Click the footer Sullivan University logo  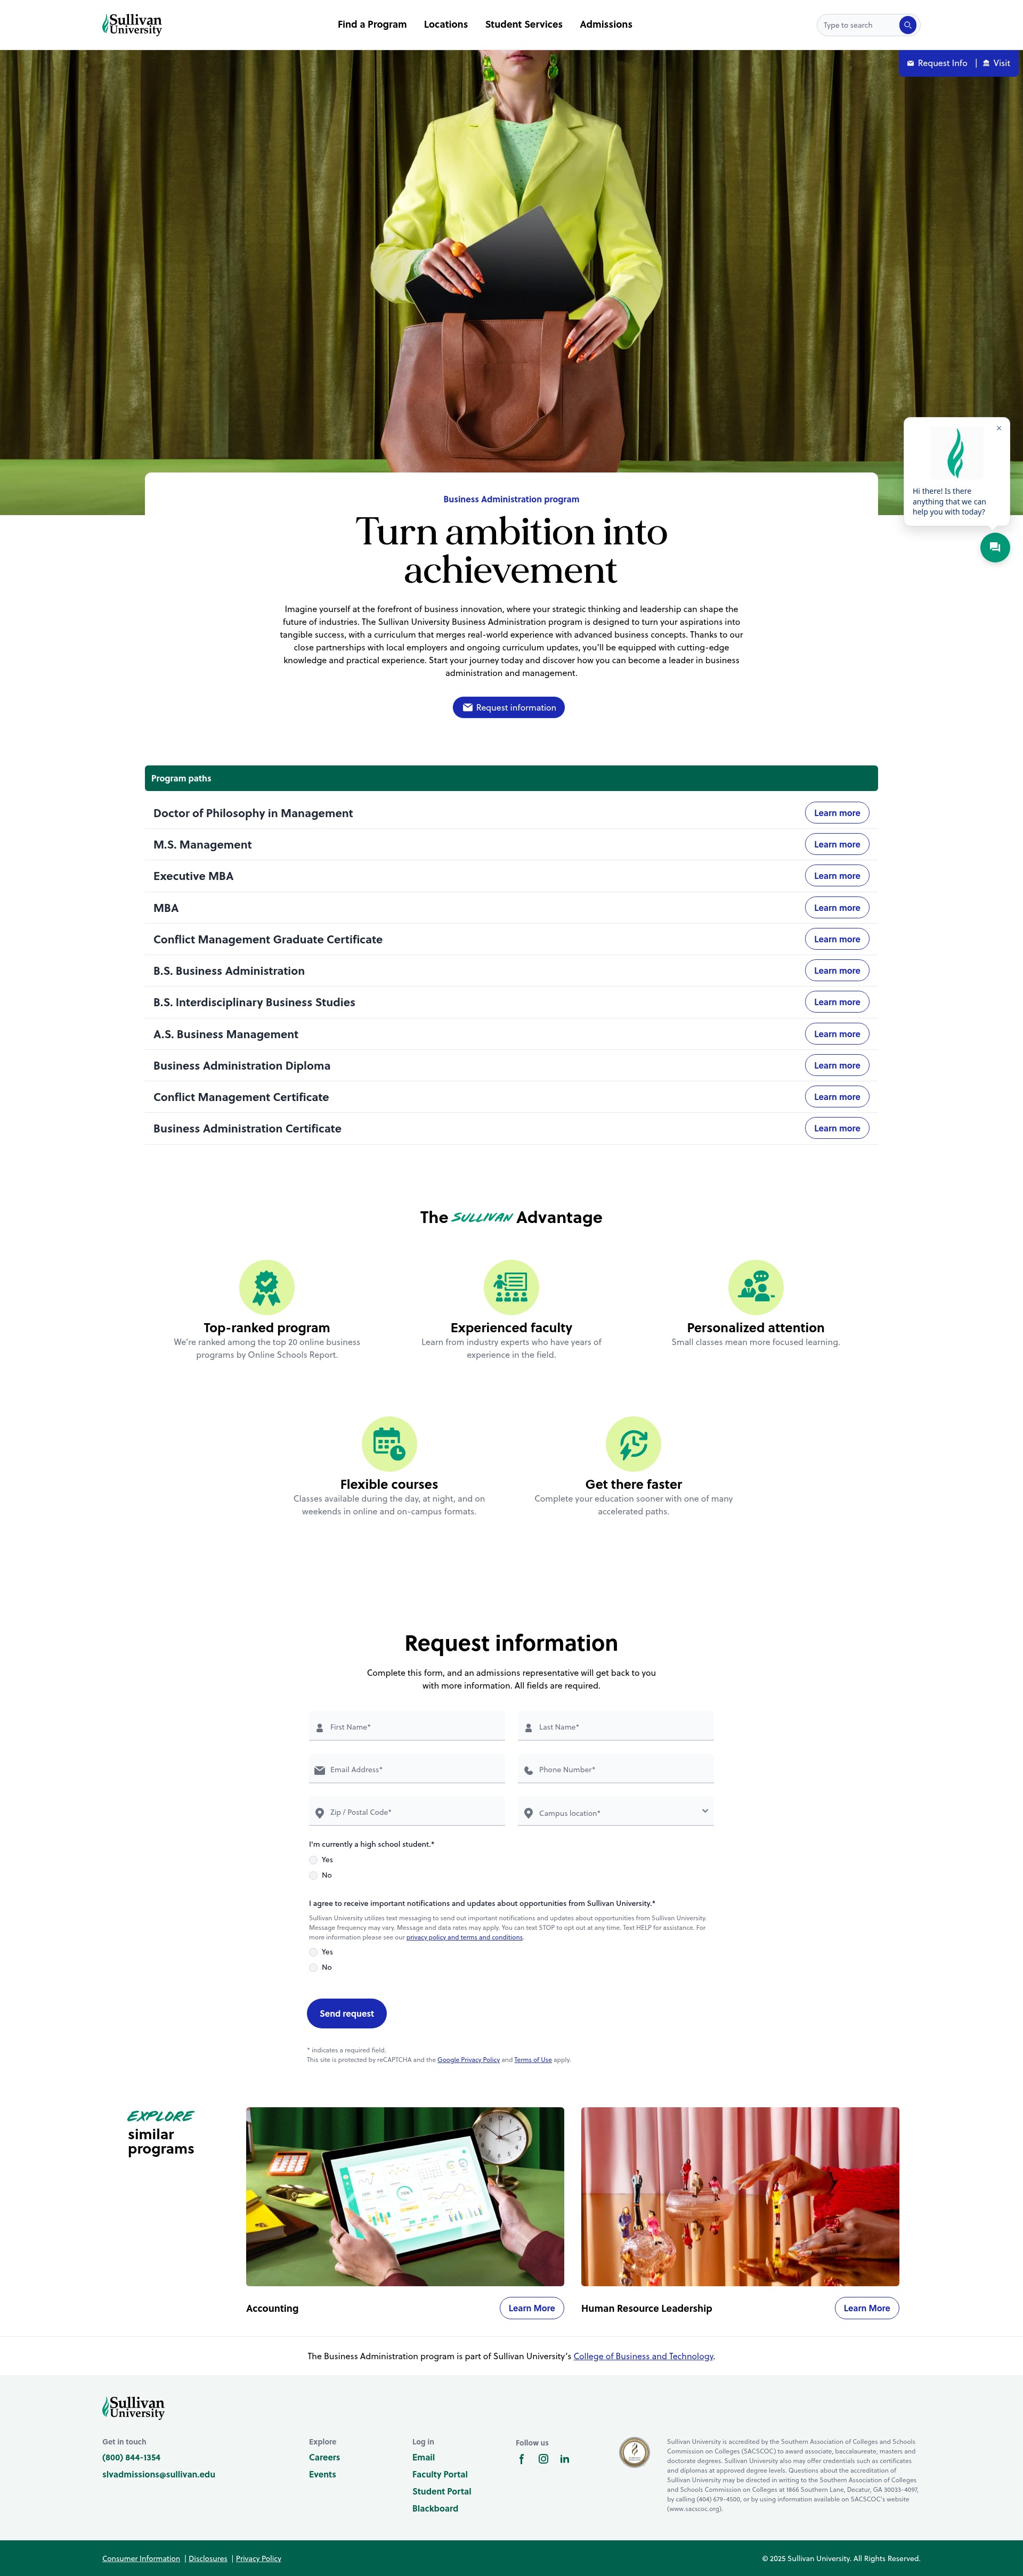click(133, 2407)
